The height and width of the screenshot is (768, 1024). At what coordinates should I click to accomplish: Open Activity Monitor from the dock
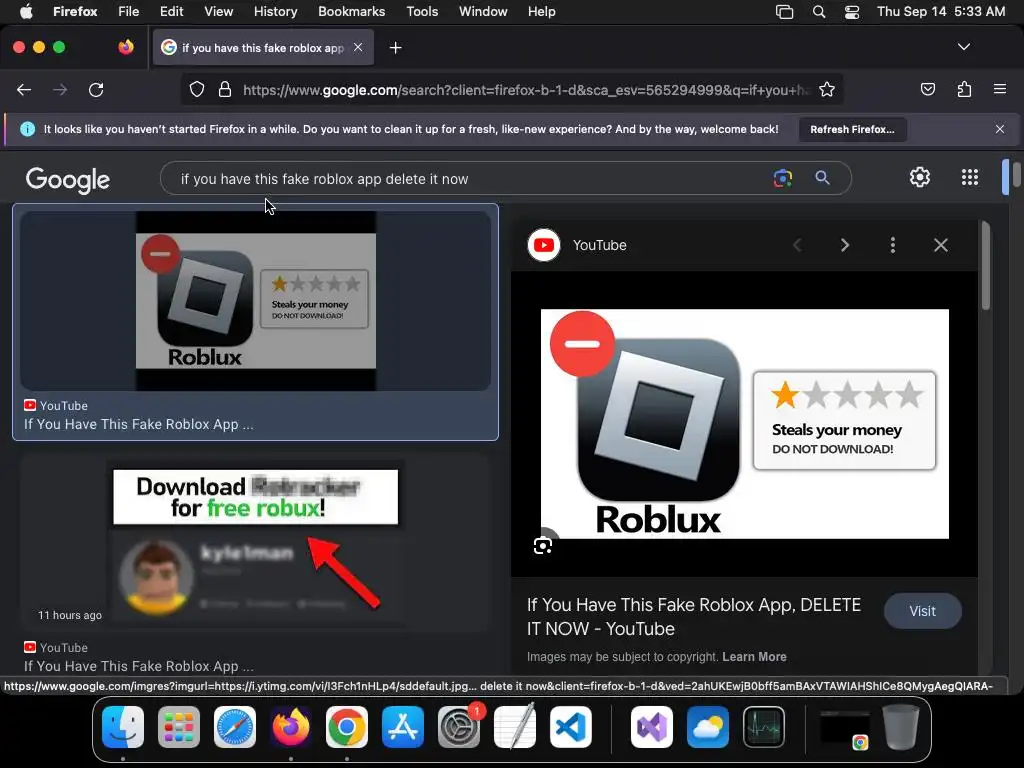pos(764,727)
